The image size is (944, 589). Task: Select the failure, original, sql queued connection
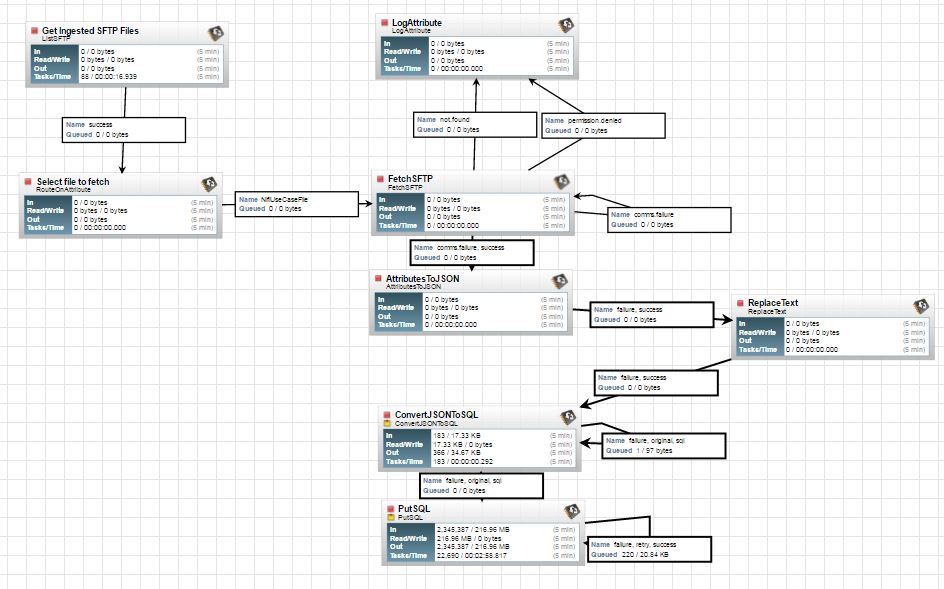tap(660, 446)
